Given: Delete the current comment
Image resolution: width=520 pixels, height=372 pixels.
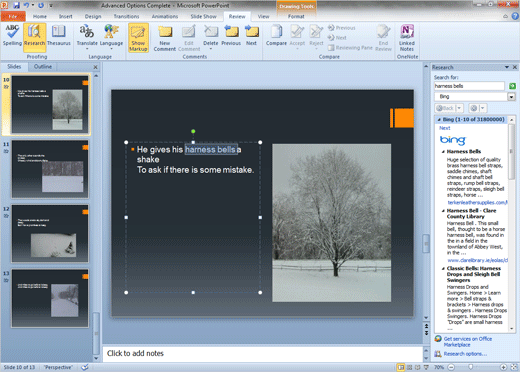Looking at the screenshot, I should coord(211,37).
